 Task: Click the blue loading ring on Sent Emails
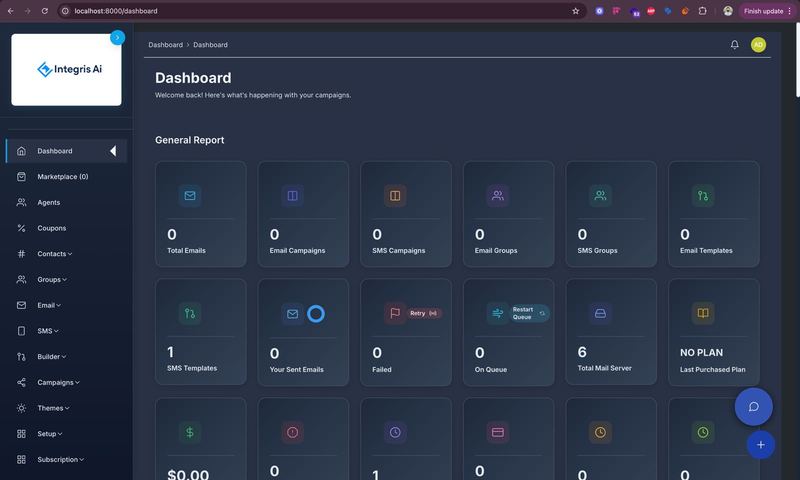[x=316, y=314]
